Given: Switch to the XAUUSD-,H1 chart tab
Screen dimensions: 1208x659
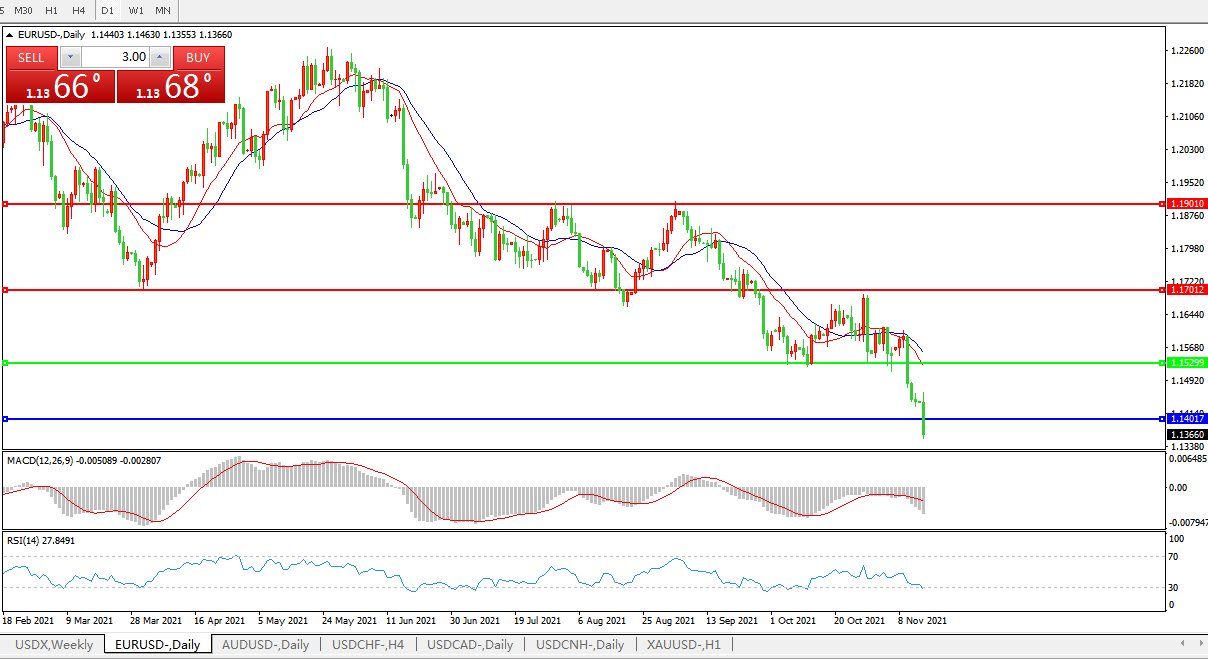Looking at the screenshot, I should coord(684,645).
